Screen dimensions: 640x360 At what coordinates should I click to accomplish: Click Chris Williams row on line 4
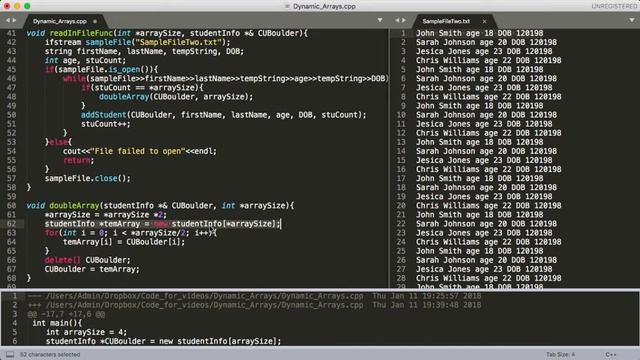[x=489, y=60]
